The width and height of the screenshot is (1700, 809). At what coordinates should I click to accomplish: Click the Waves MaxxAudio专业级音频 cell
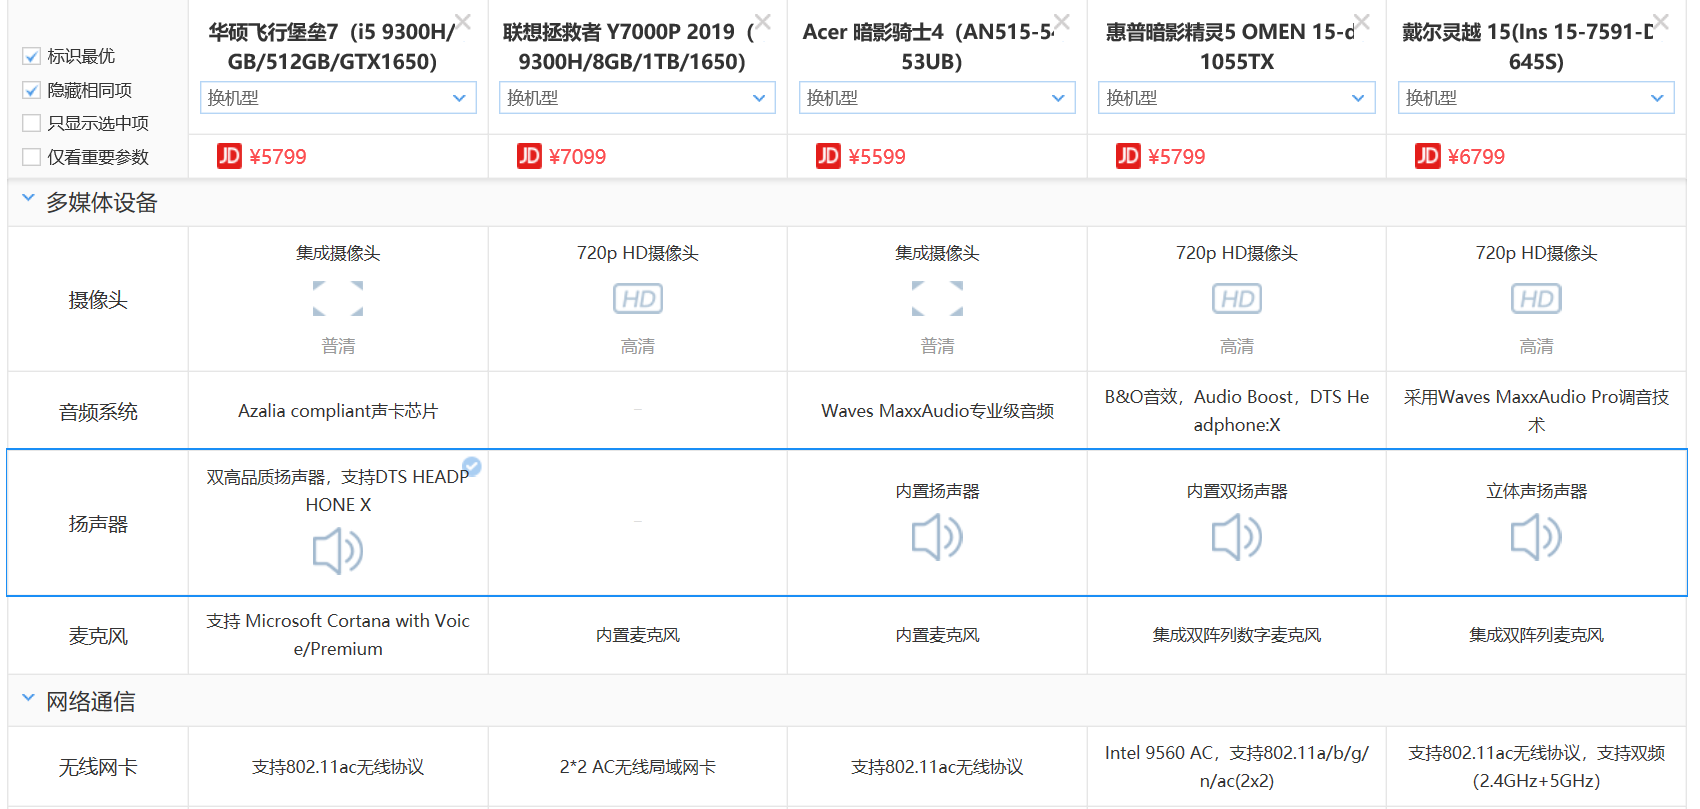937,411
